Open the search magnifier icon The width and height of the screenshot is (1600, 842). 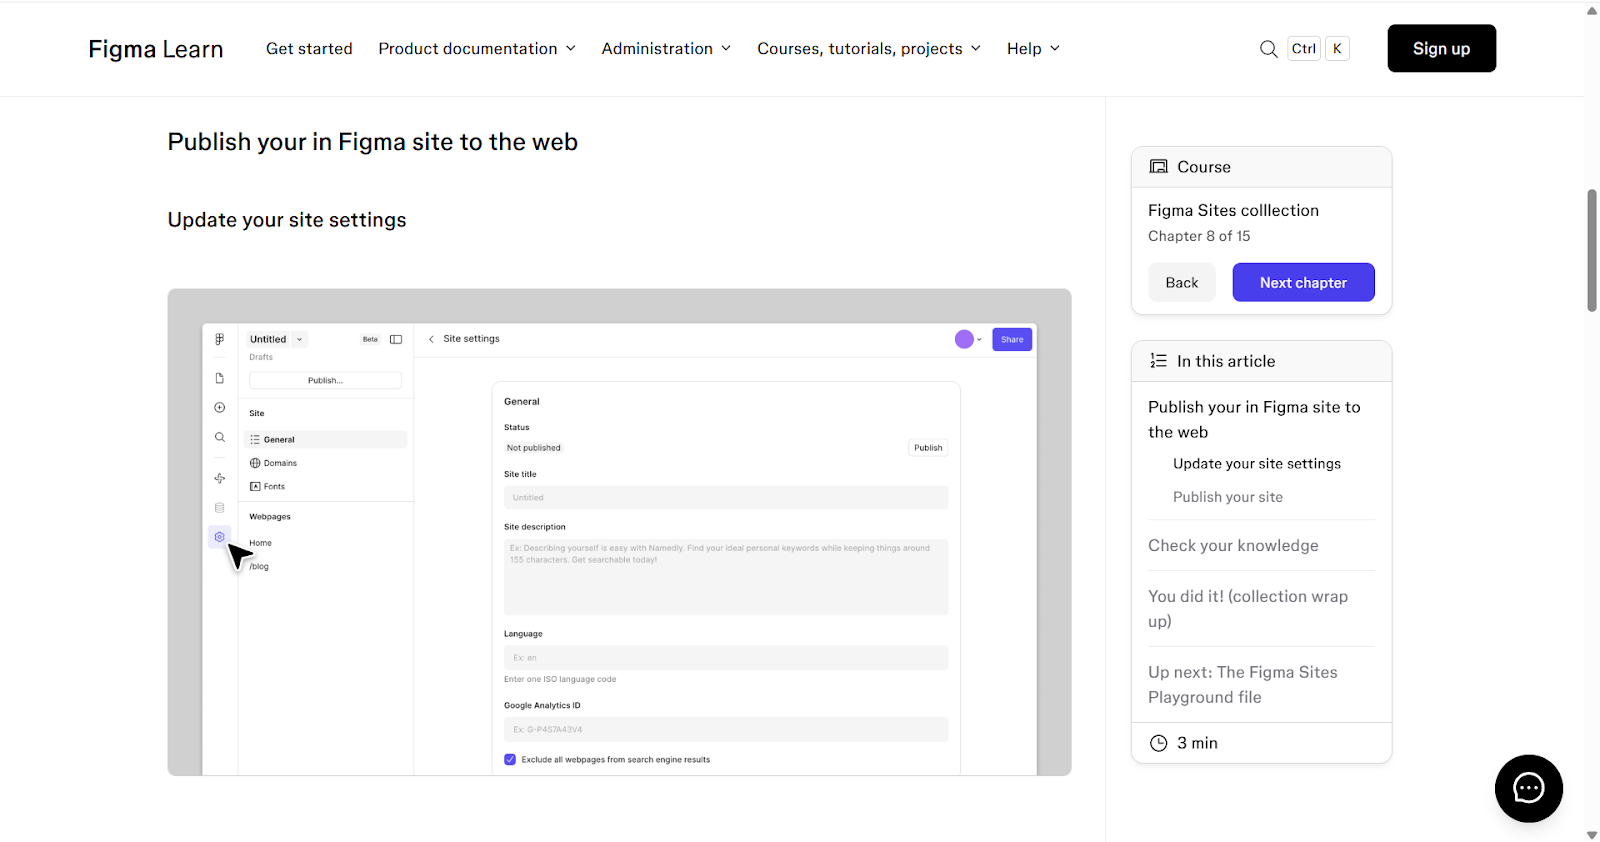[x=1268, y=49]
